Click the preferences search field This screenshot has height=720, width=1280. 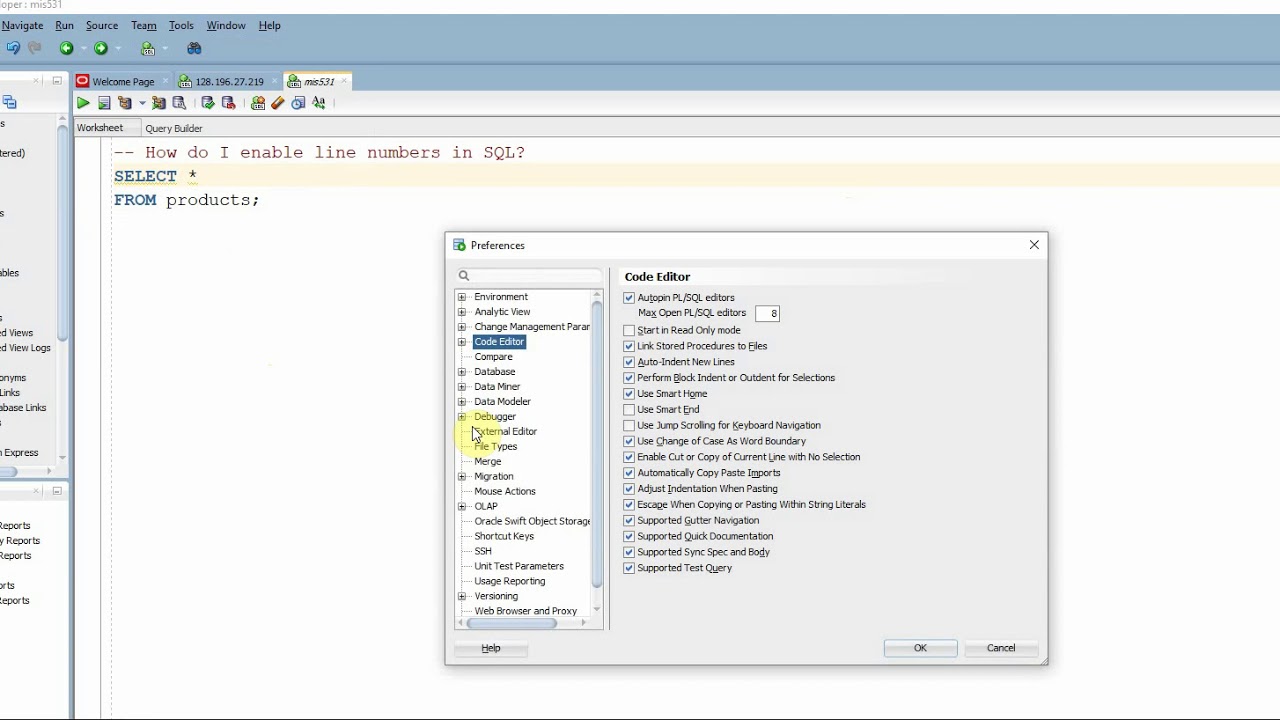tap(529, 275)
